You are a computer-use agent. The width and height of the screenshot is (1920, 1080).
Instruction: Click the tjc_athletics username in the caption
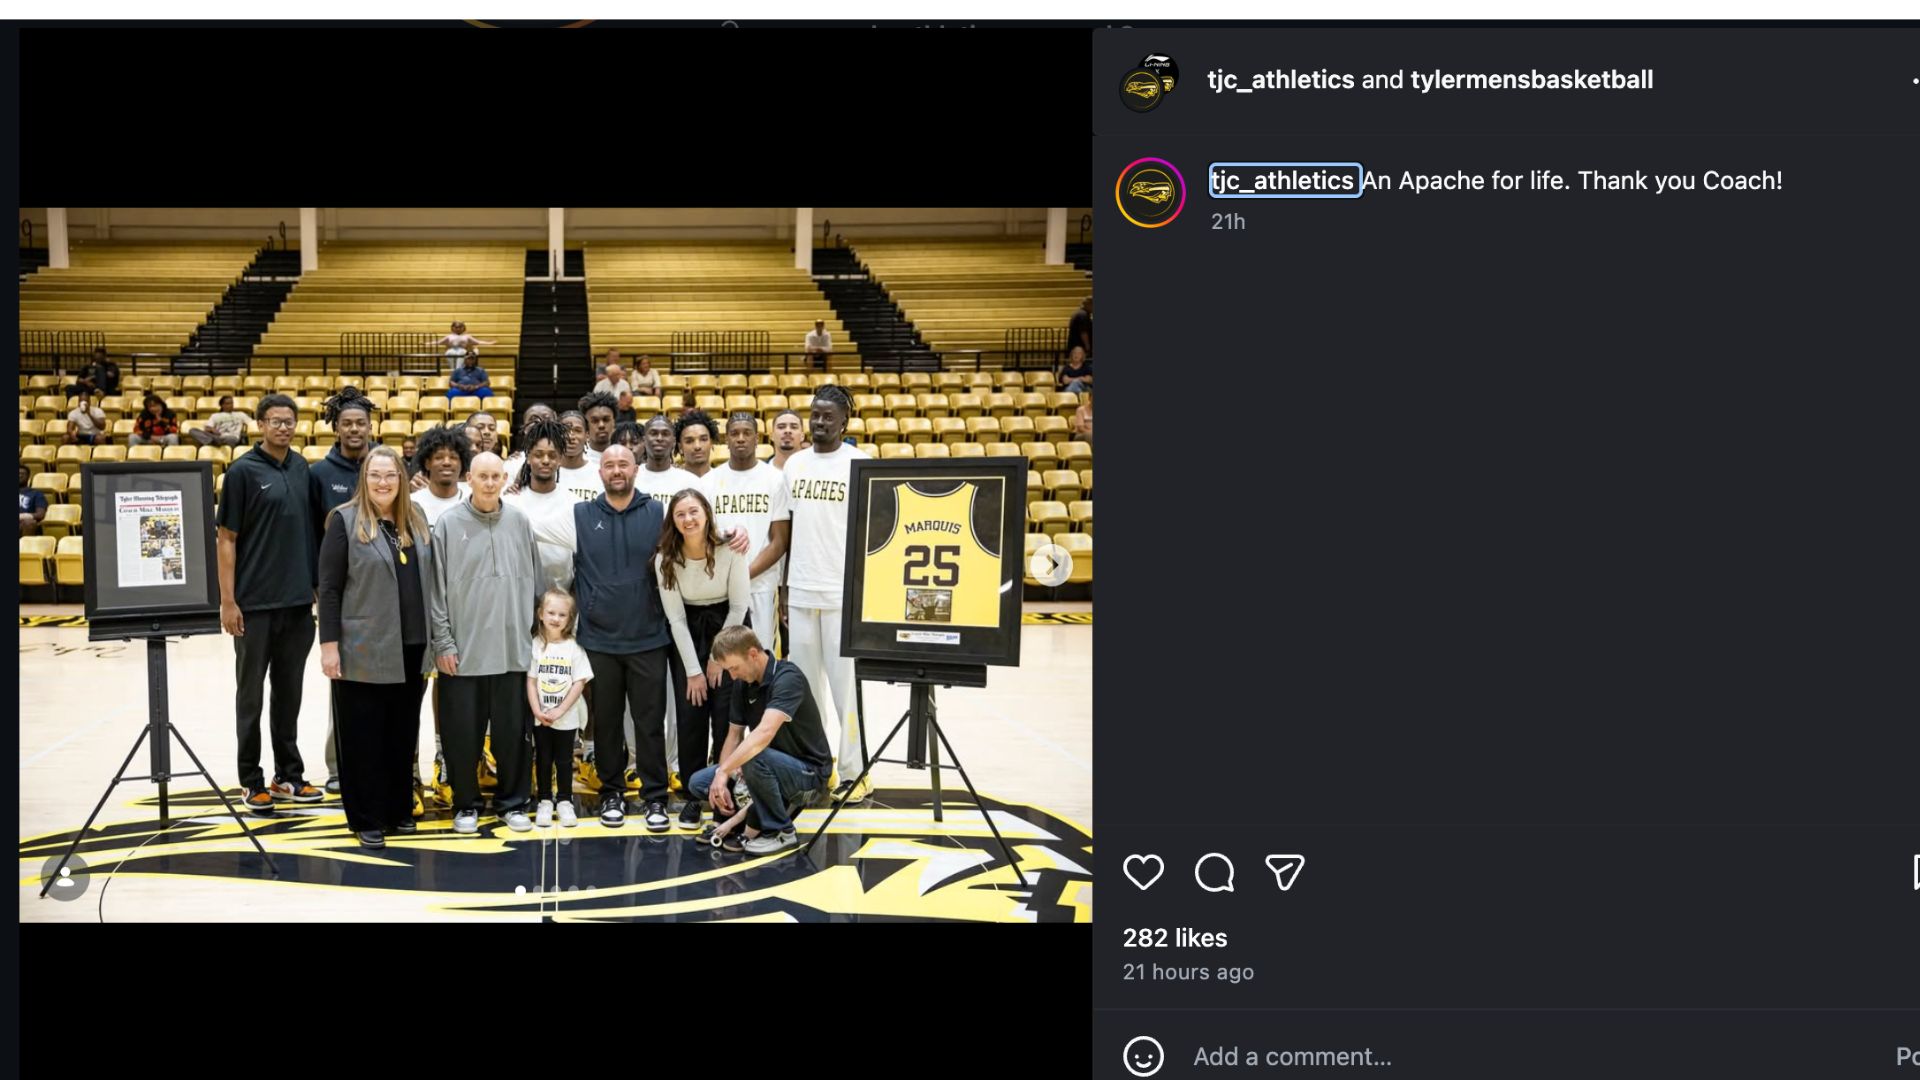pyautogui.click(x=1283, y=181)
